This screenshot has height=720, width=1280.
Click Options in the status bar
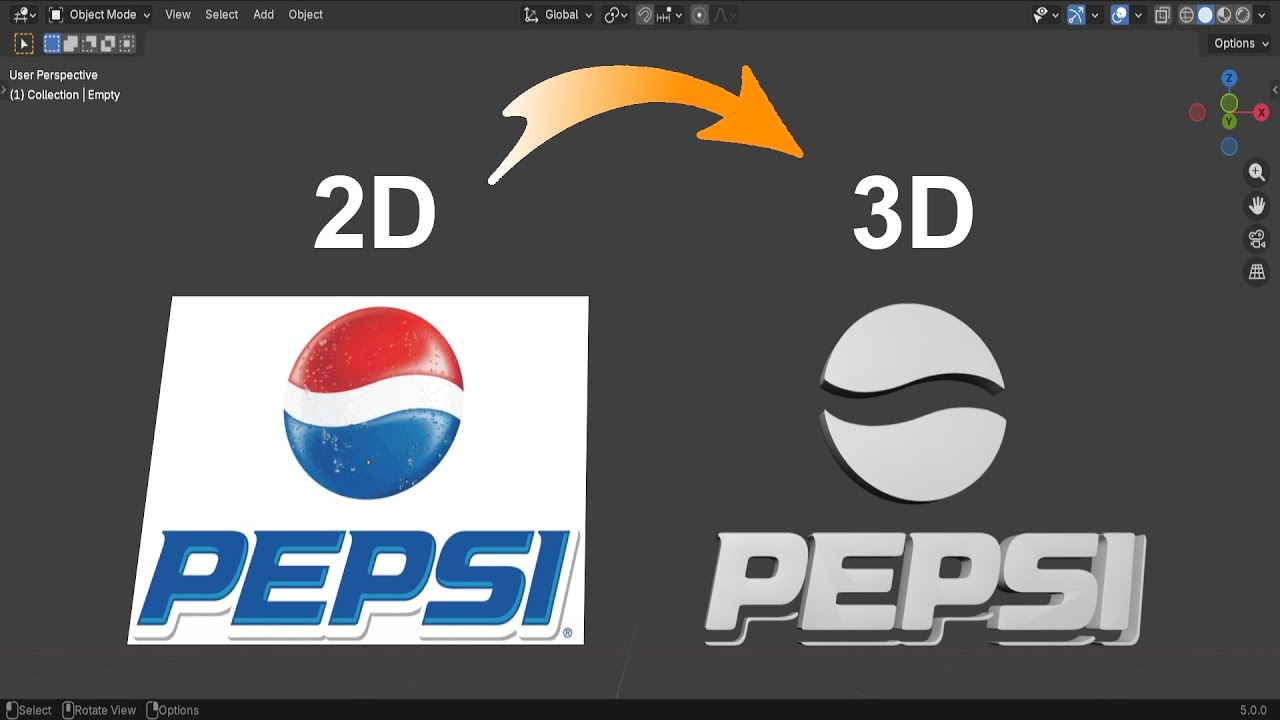point(172,710)
